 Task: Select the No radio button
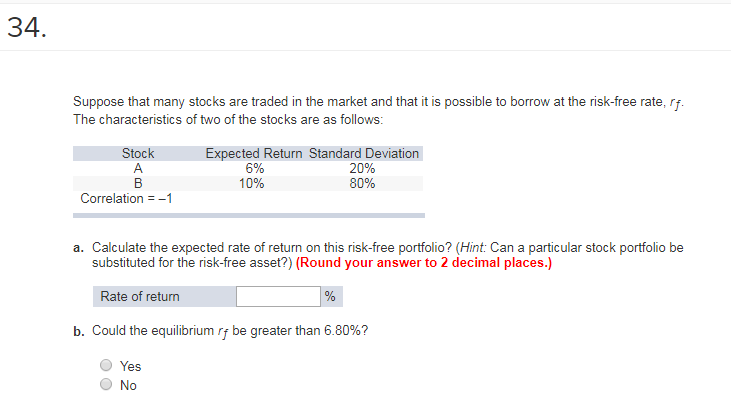tap(106, 384)
